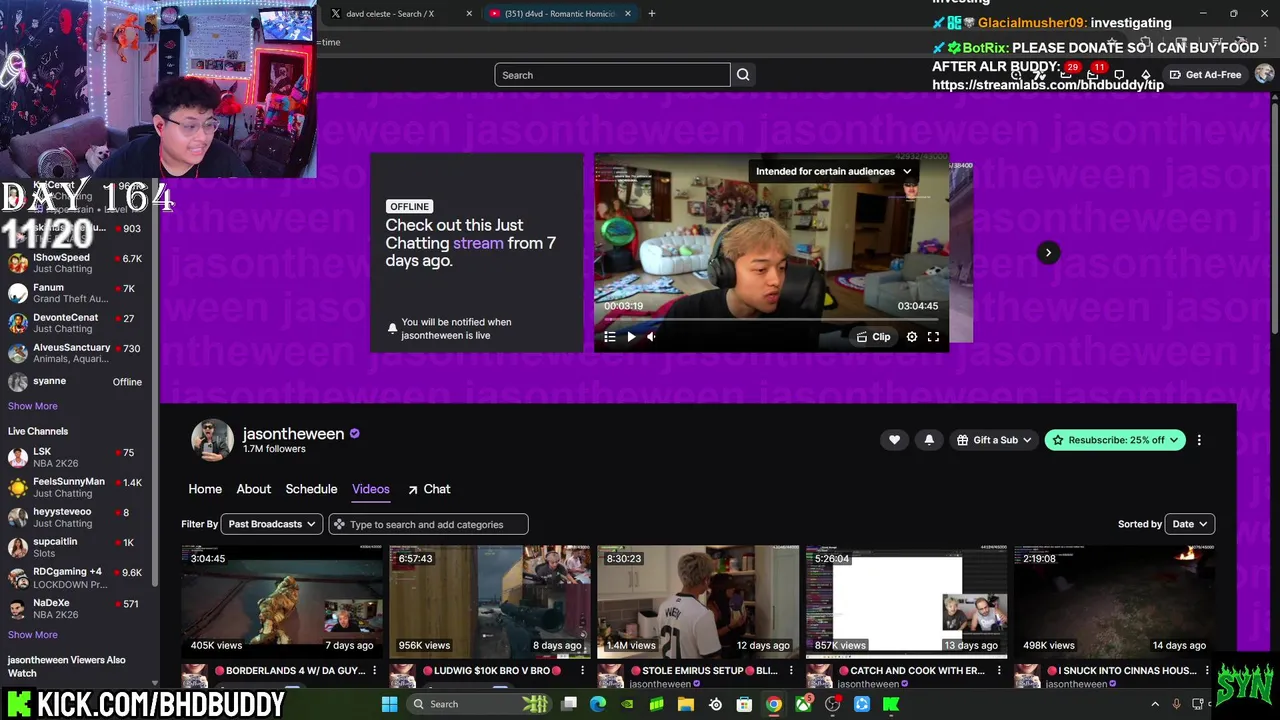
Task: Seek on the video progress bar
Action: click(771, 320)
